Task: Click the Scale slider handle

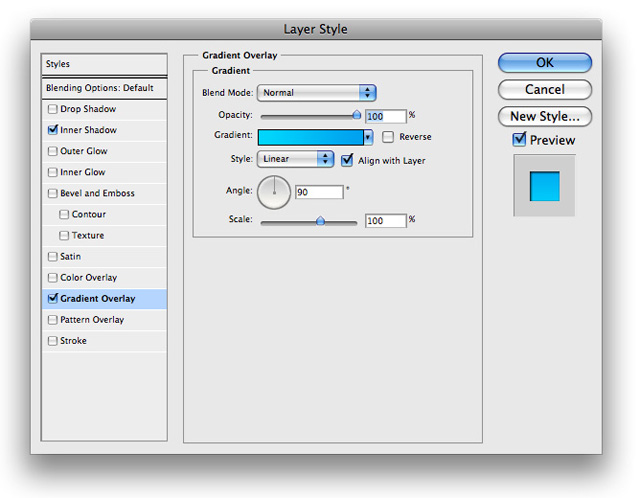Action: click(x=320, y=221)
